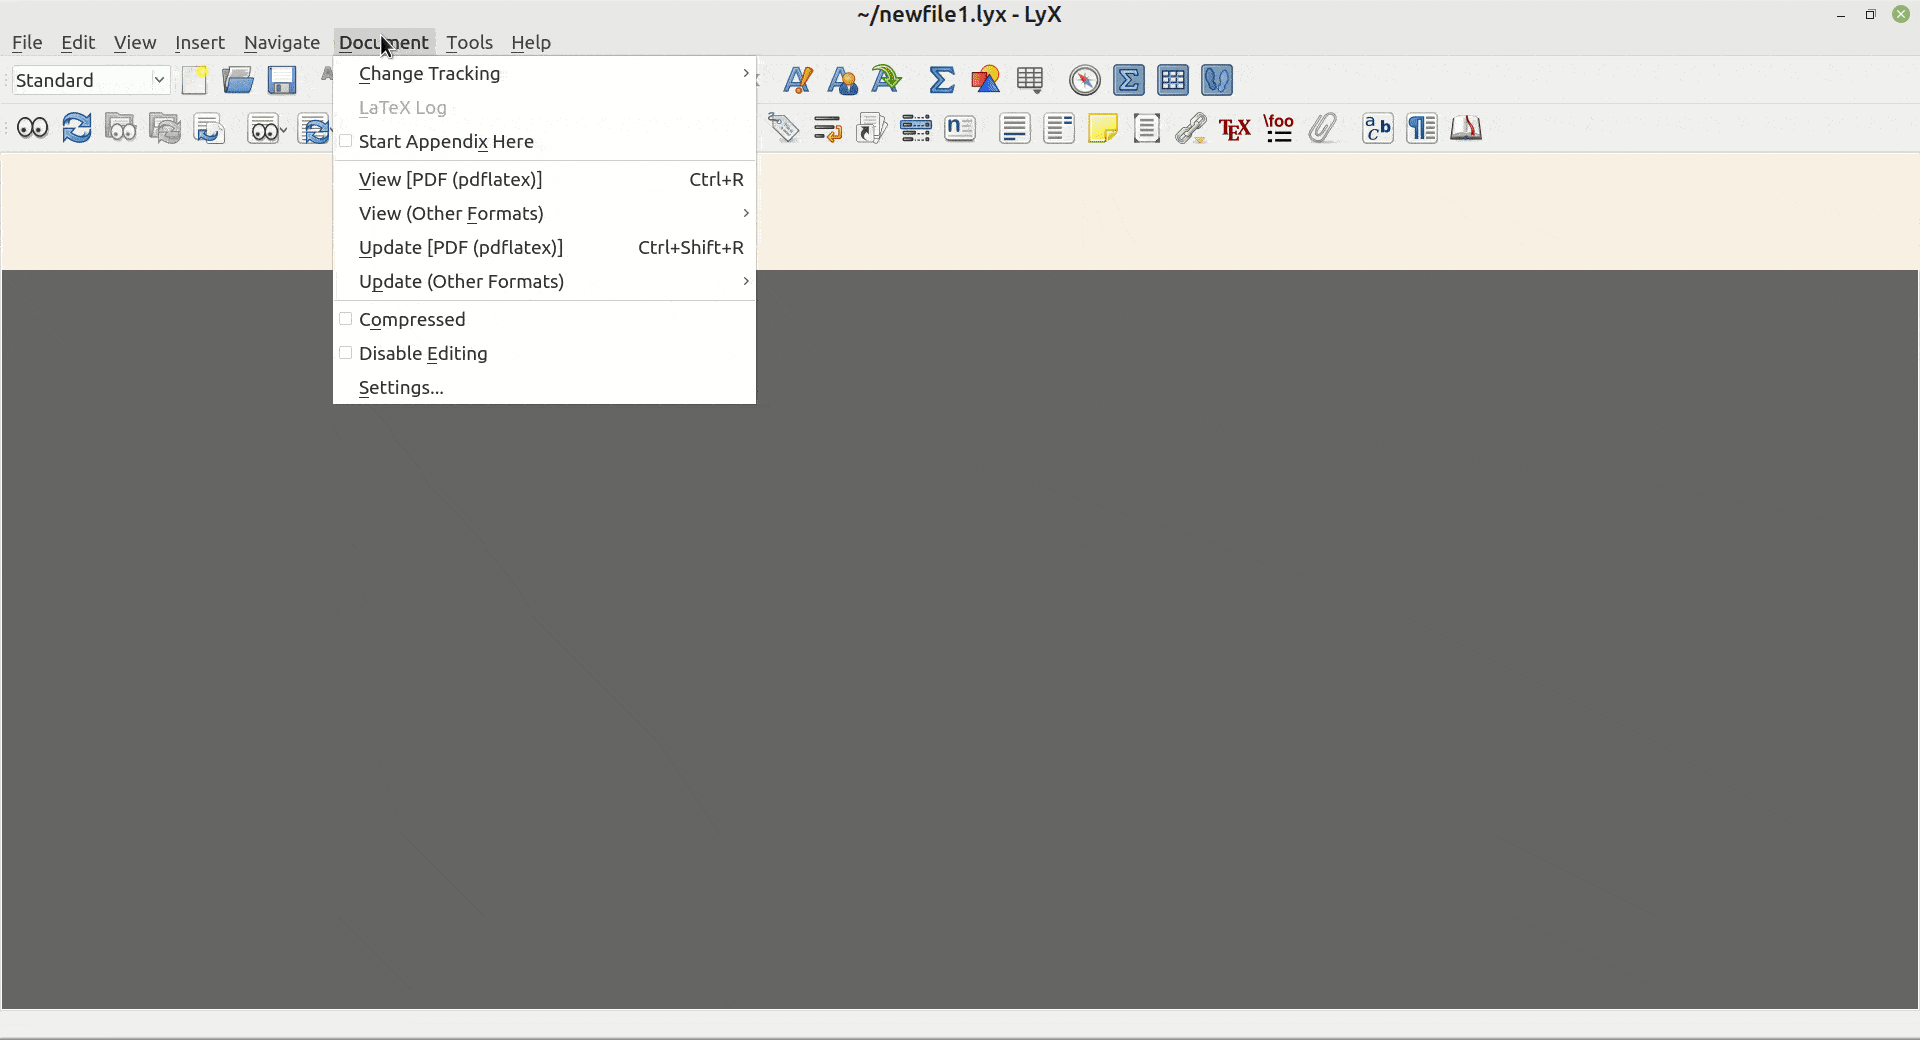Check the Disable Editing option

[x=346, y=353]
